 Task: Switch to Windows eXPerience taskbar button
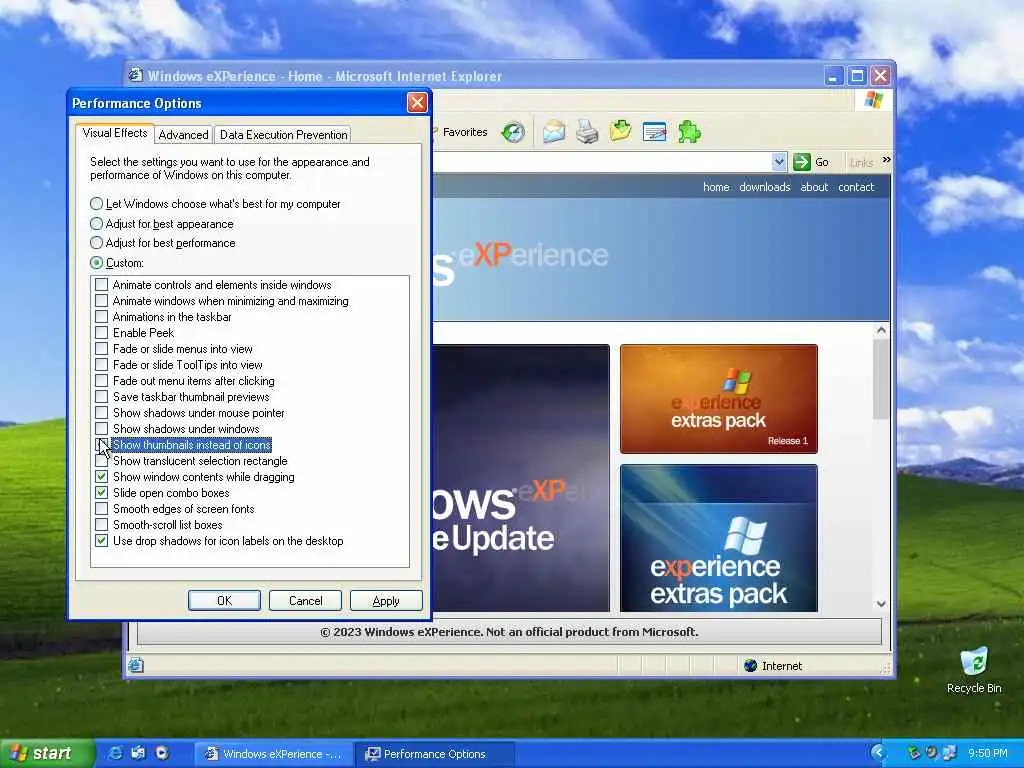click(274, 754)
